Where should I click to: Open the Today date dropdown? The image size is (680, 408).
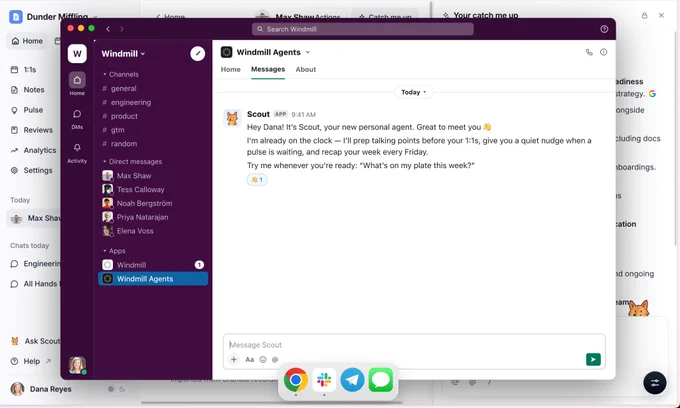coord(414,92)
